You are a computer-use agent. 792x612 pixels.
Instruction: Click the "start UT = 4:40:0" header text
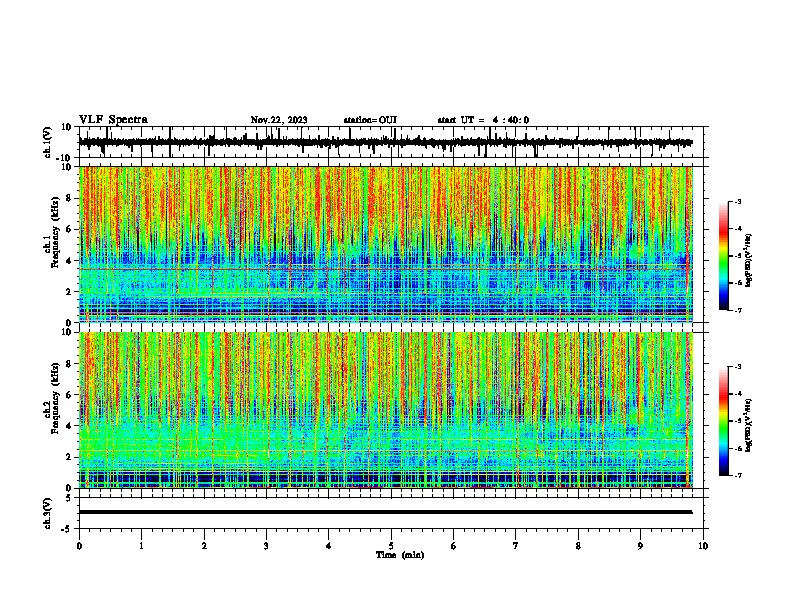click(x=483, y=120)
